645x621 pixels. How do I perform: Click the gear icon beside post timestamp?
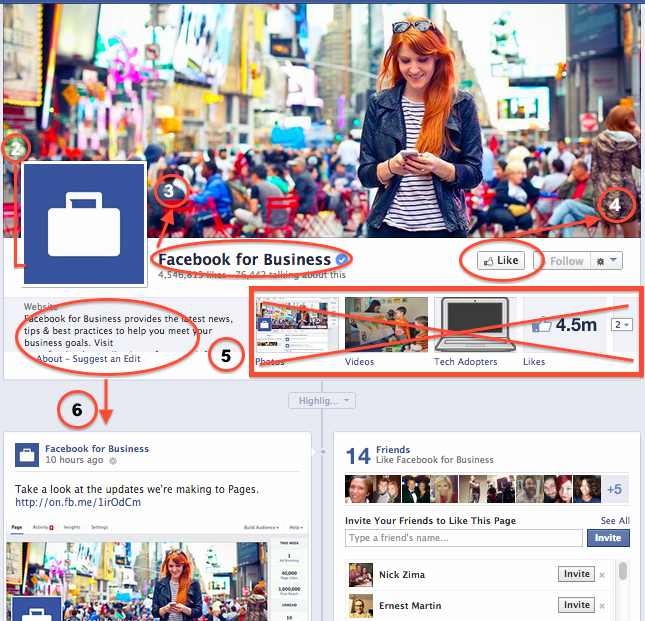(x=113, y=461)
